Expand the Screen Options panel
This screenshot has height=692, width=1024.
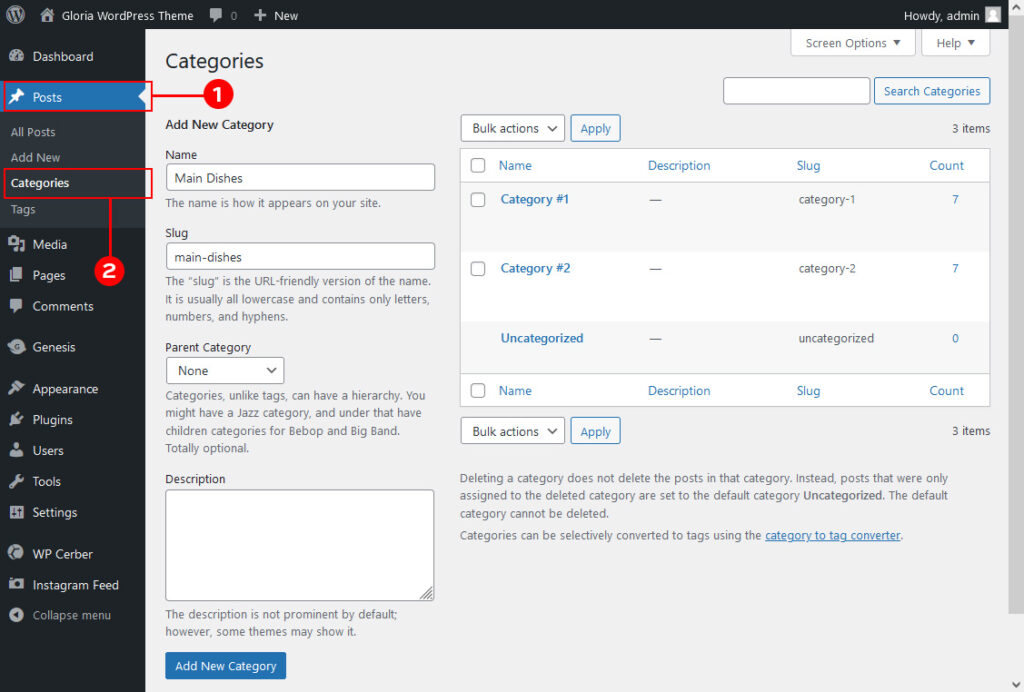click(852, 42)
